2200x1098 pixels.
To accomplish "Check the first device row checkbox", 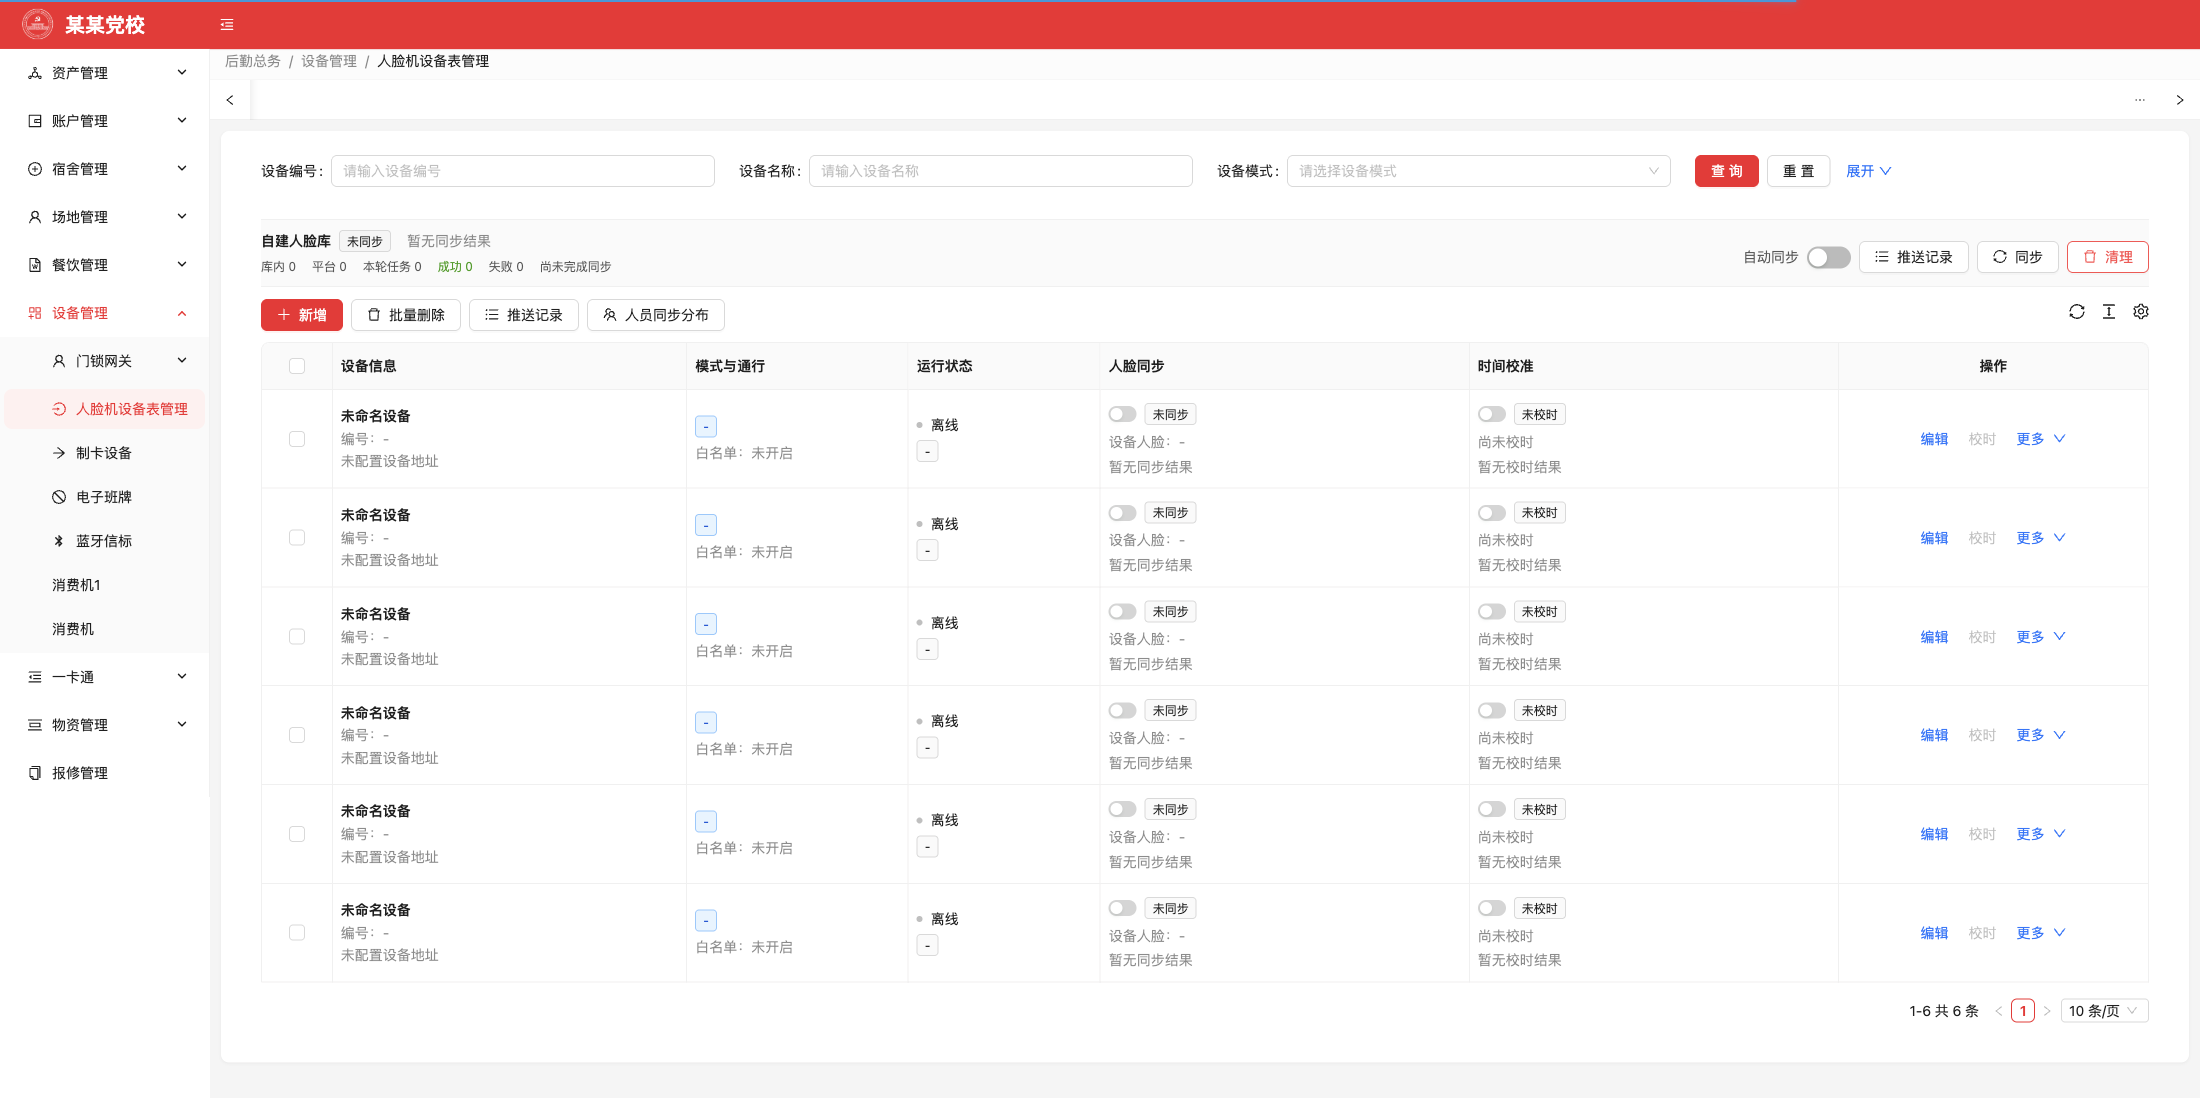I will 297,439.
